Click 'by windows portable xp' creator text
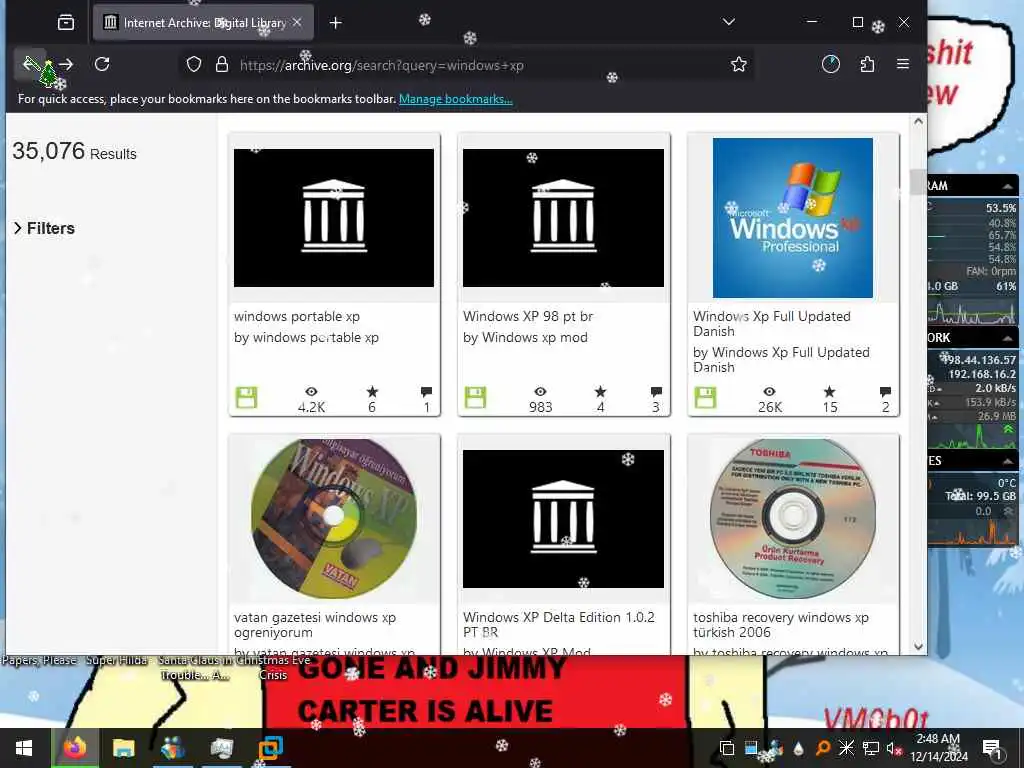The height and width of the screenshot is (768, 1024). tap(306, 337)
